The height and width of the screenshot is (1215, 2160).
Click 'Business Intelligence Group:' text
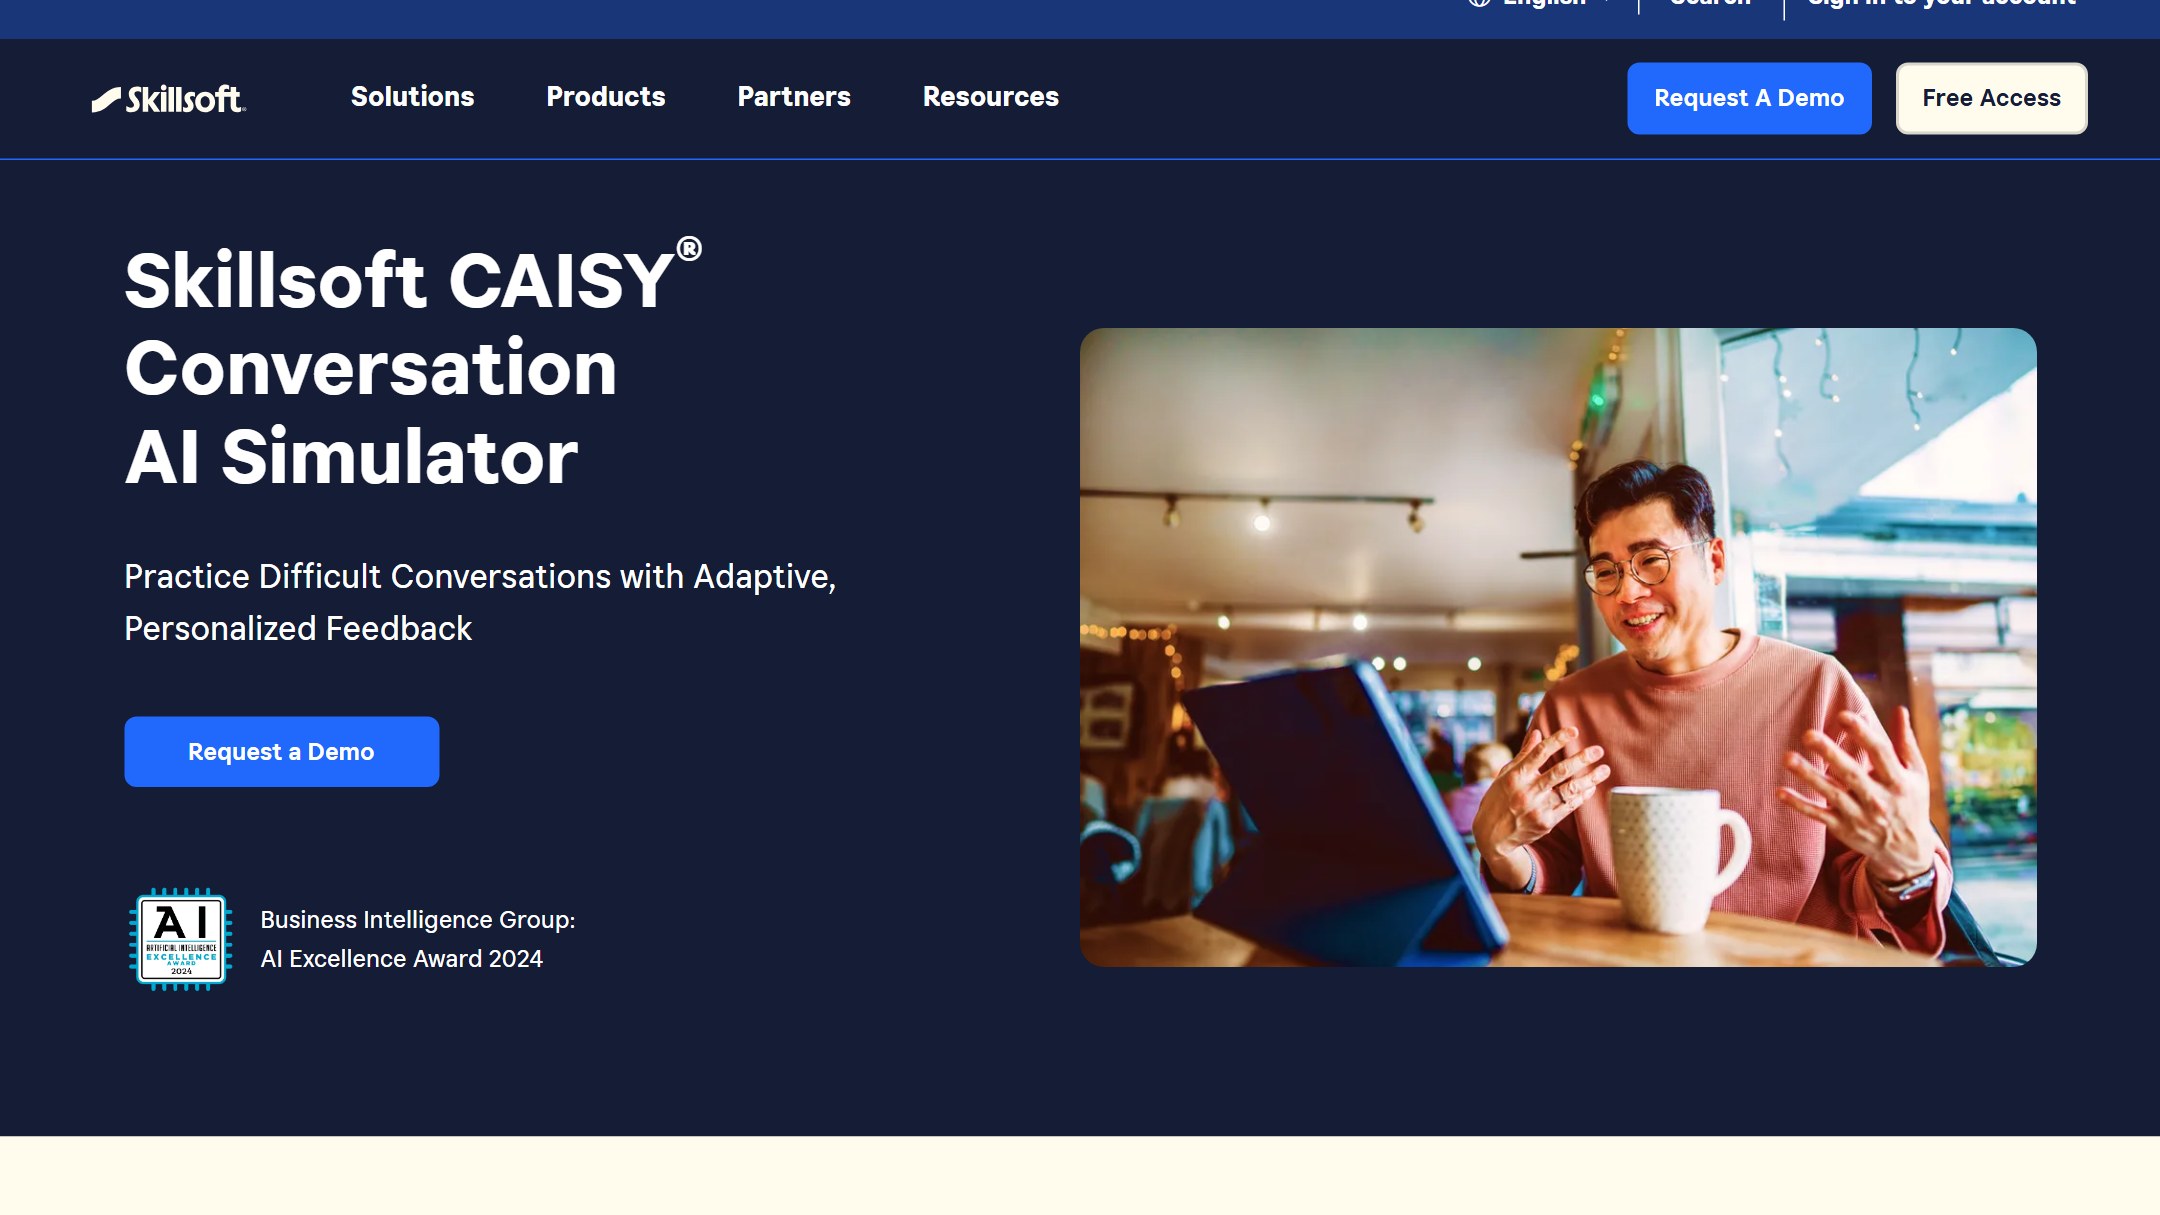418,920
